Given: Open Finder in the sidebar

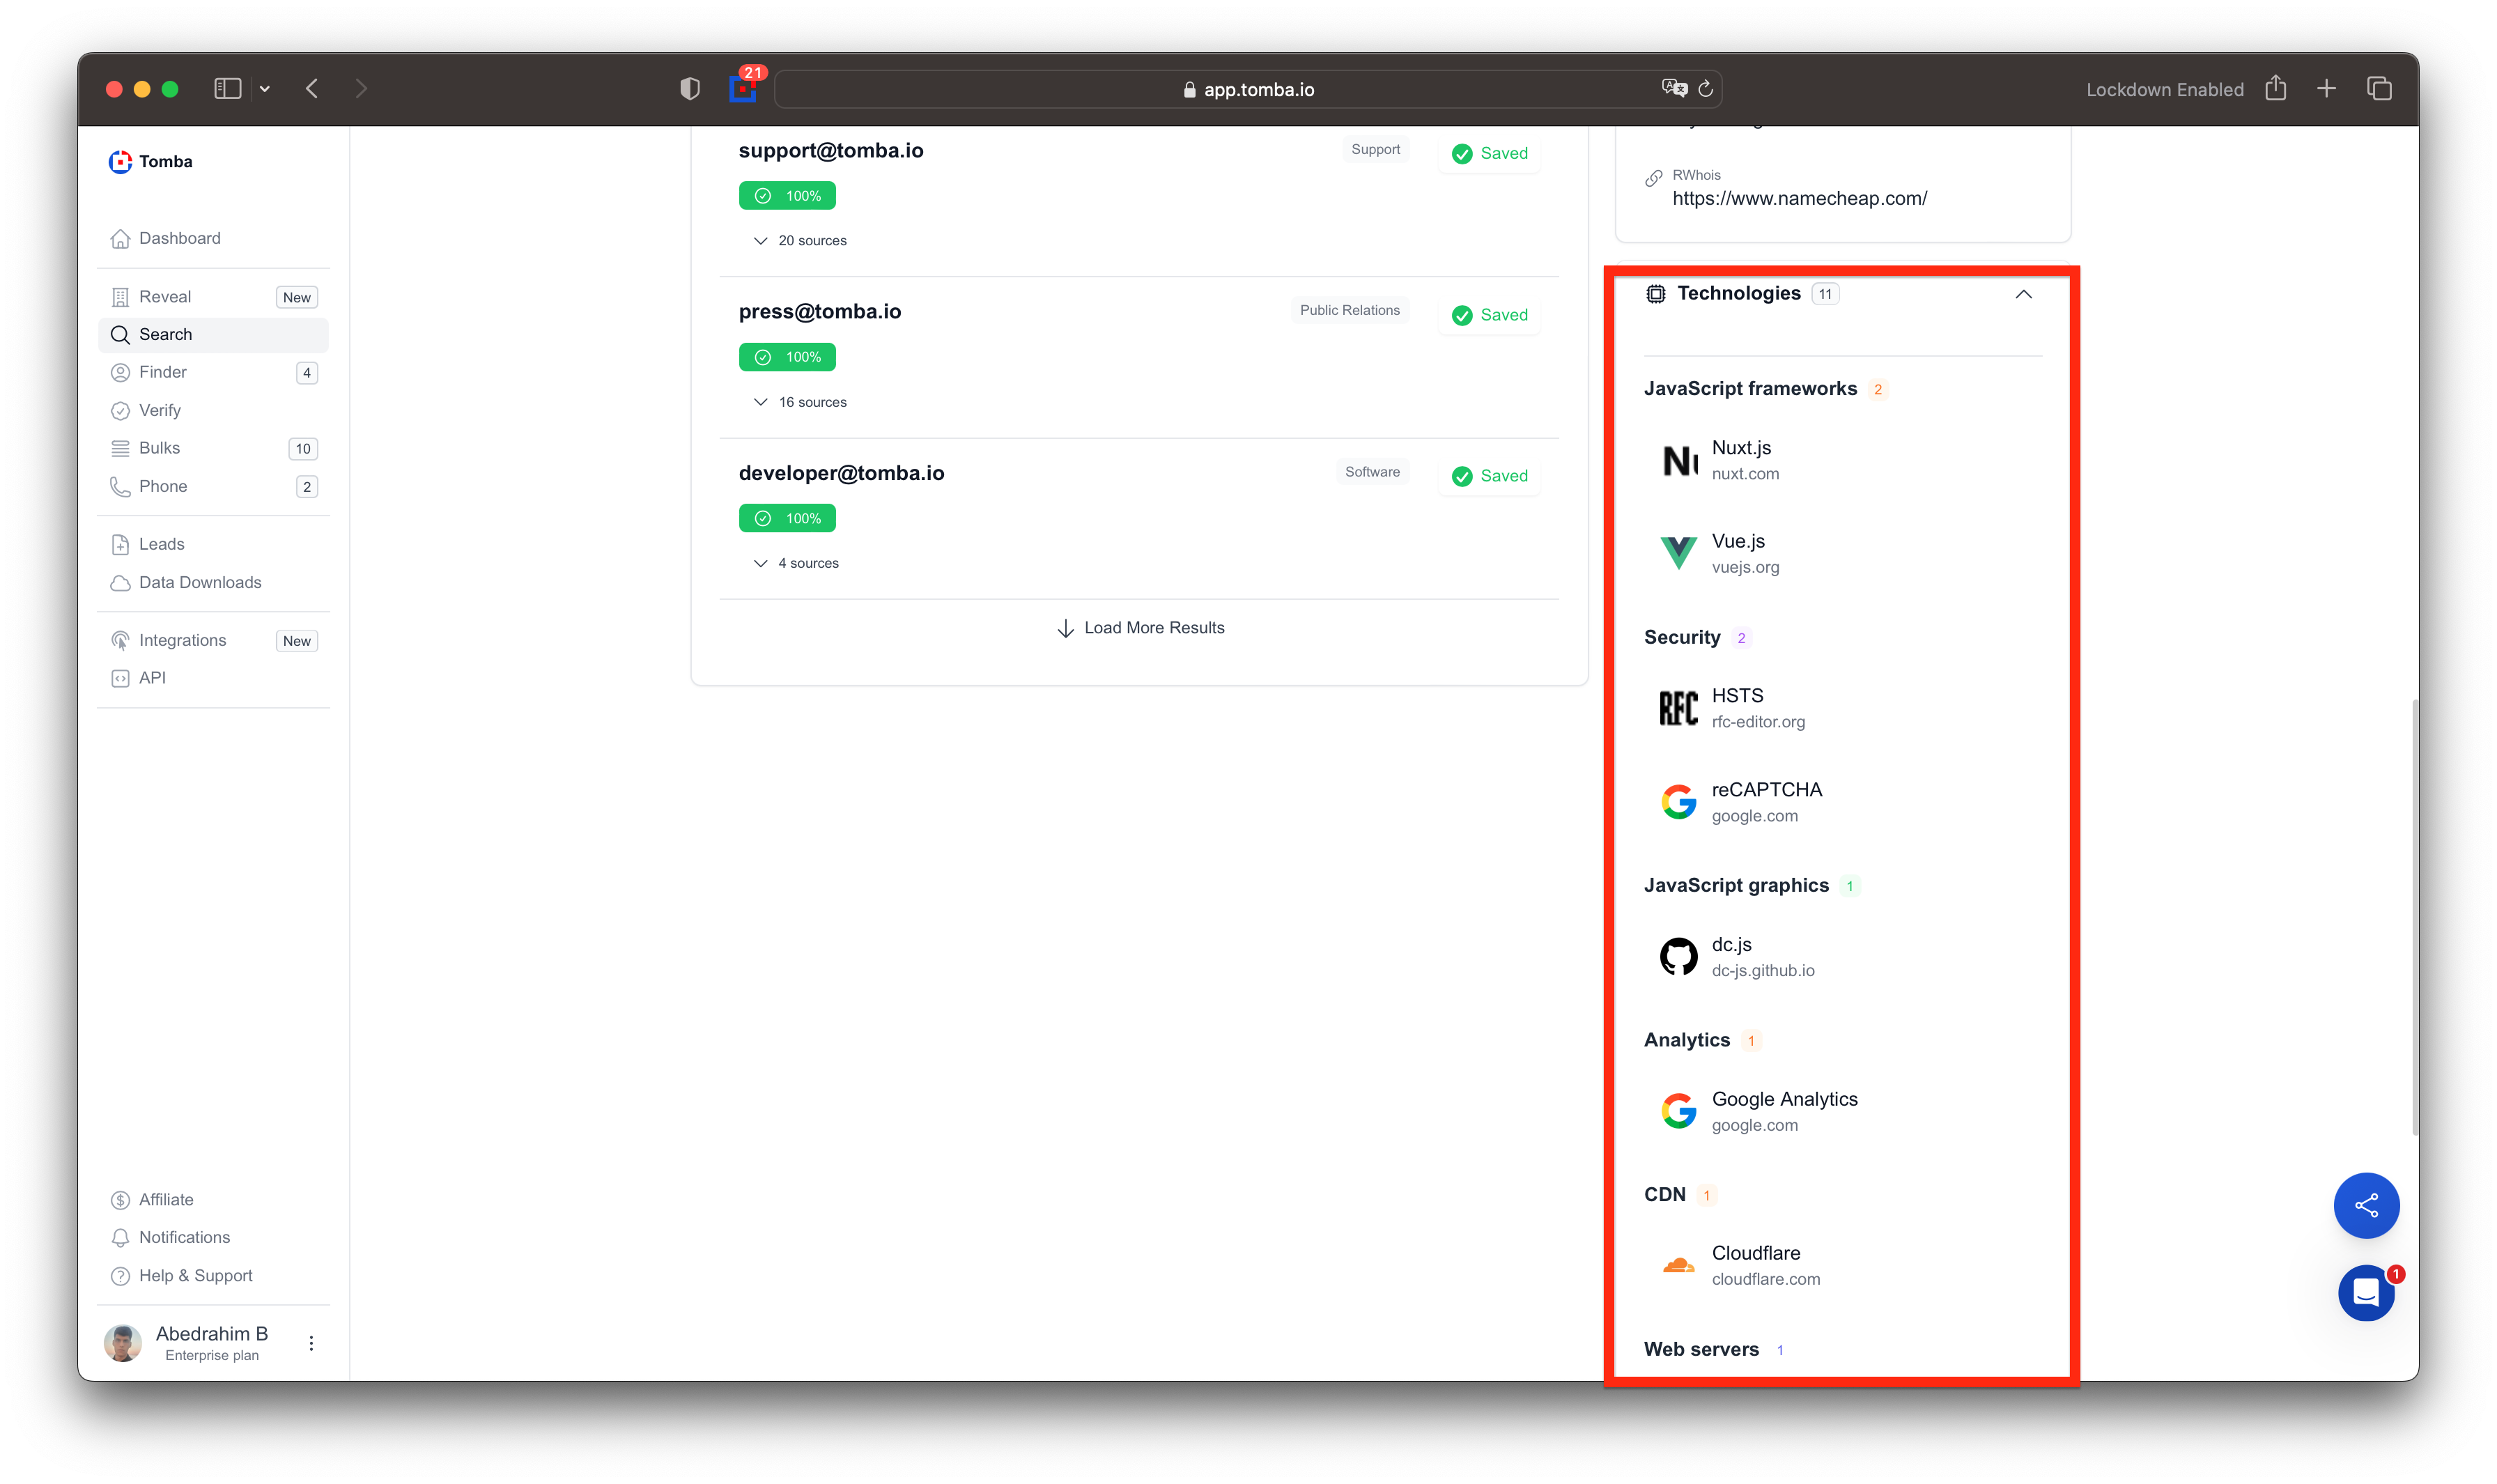Looking at the screenshot, I should (x=163, y=372).
